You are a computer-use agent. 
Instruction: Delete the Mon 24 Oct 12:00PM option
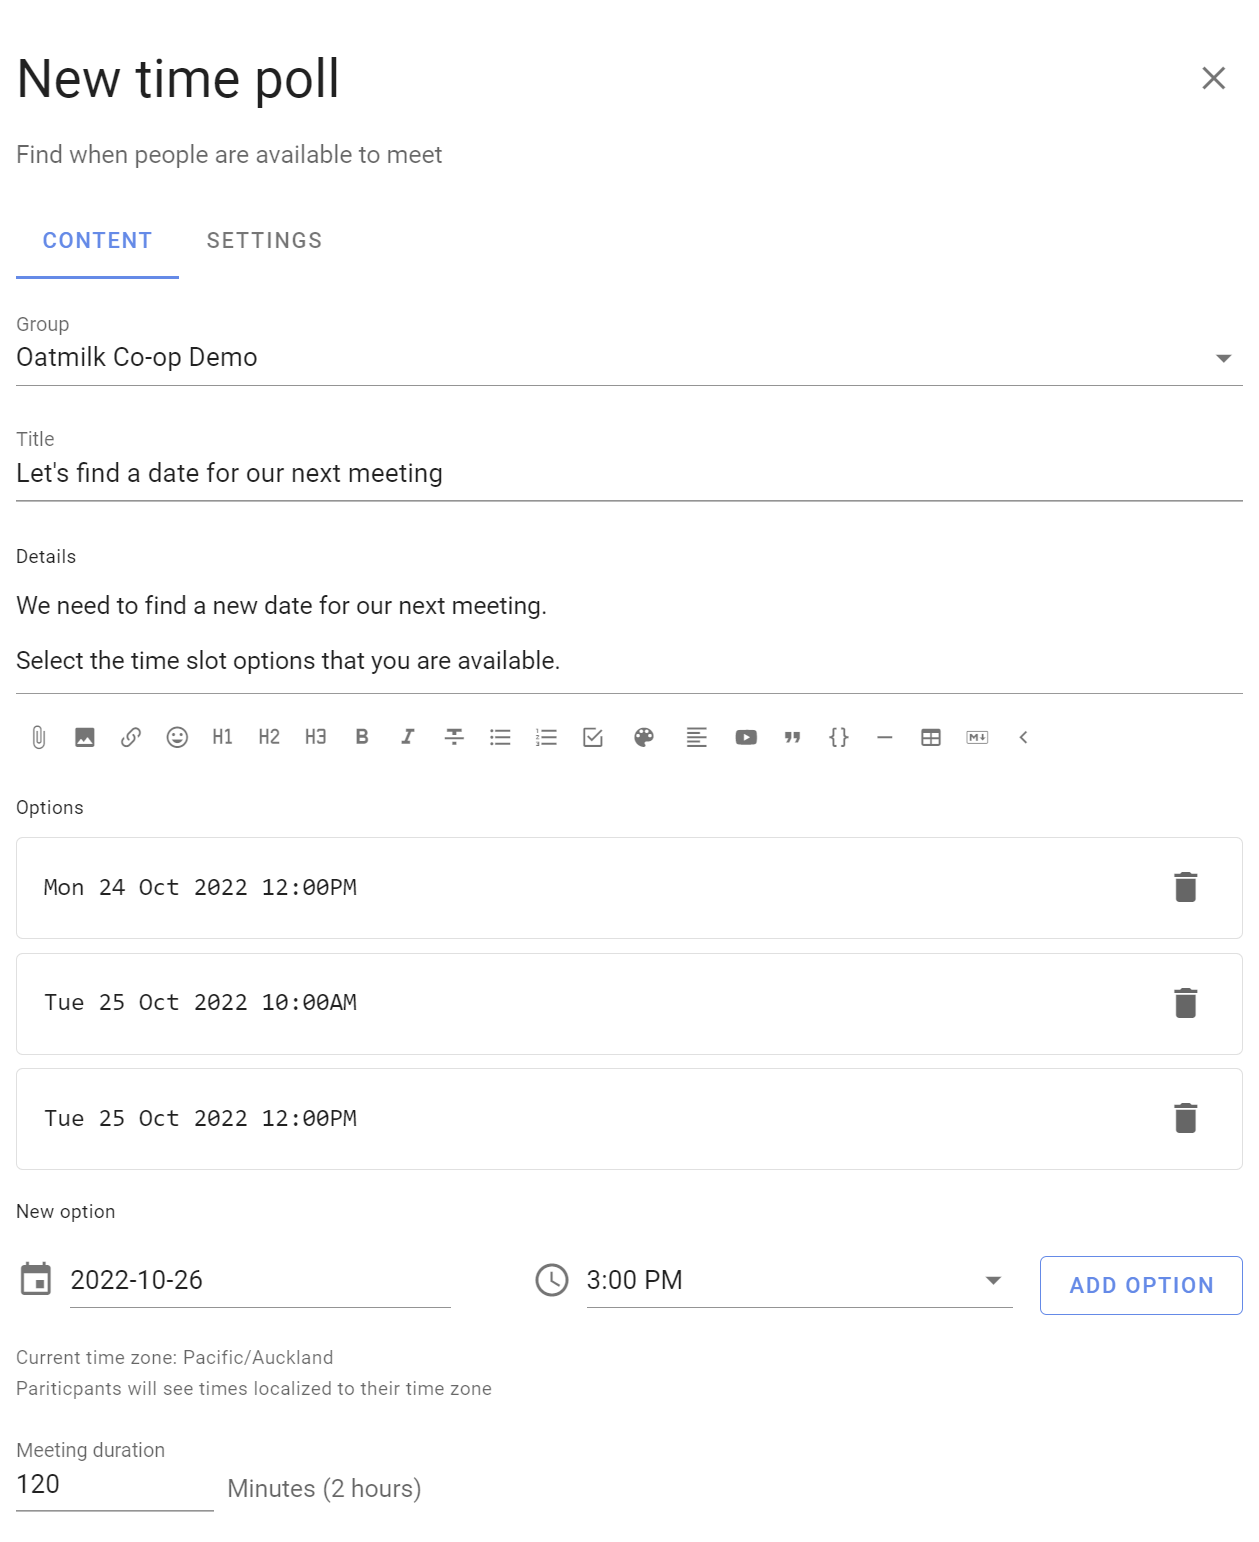pos(1186,887)
